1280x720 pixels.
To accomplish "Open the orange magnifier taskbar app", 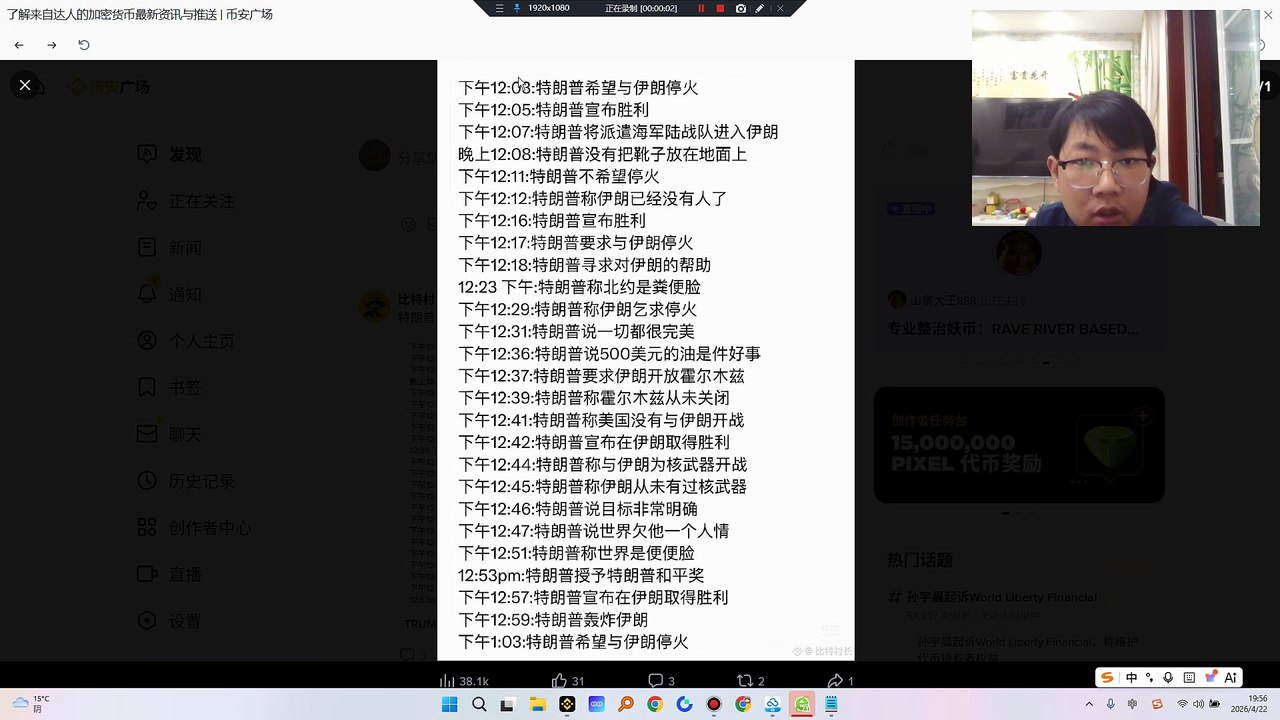I will (626, 705).
